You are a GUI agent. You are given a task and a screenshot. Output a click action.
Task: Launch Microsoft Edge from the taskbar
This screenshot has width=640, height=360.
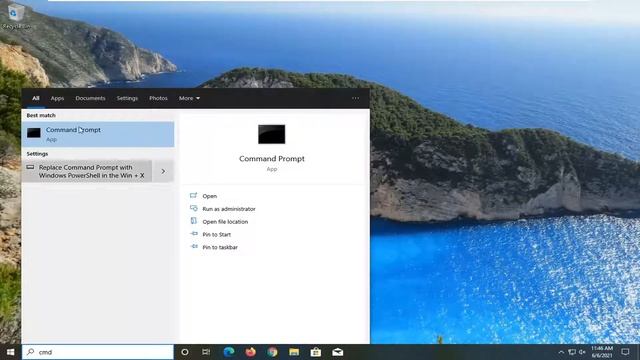coord(229,352)
